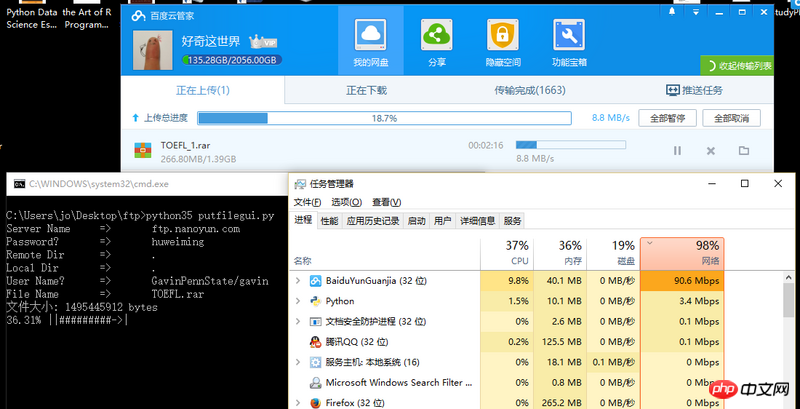Sort processes by 内存 column
Screen dimensions: 800x409
point(561,253)
